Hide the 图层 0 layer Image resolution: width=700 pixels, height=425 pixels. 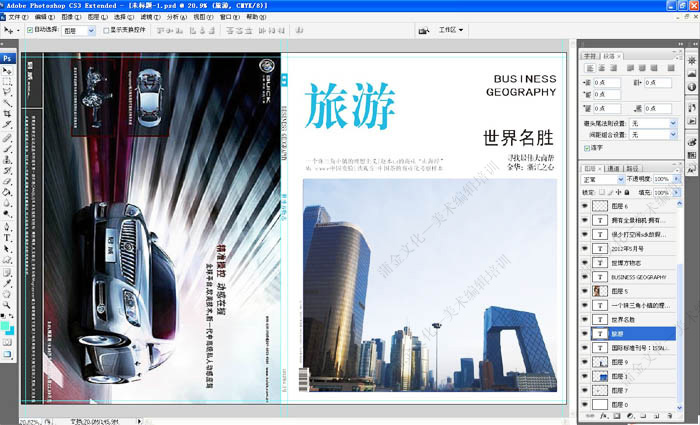[584, 404]
